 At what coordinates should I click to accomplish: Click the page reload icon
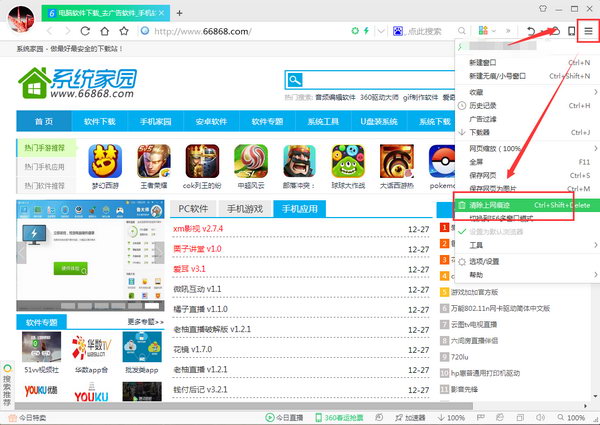(85, 31)
